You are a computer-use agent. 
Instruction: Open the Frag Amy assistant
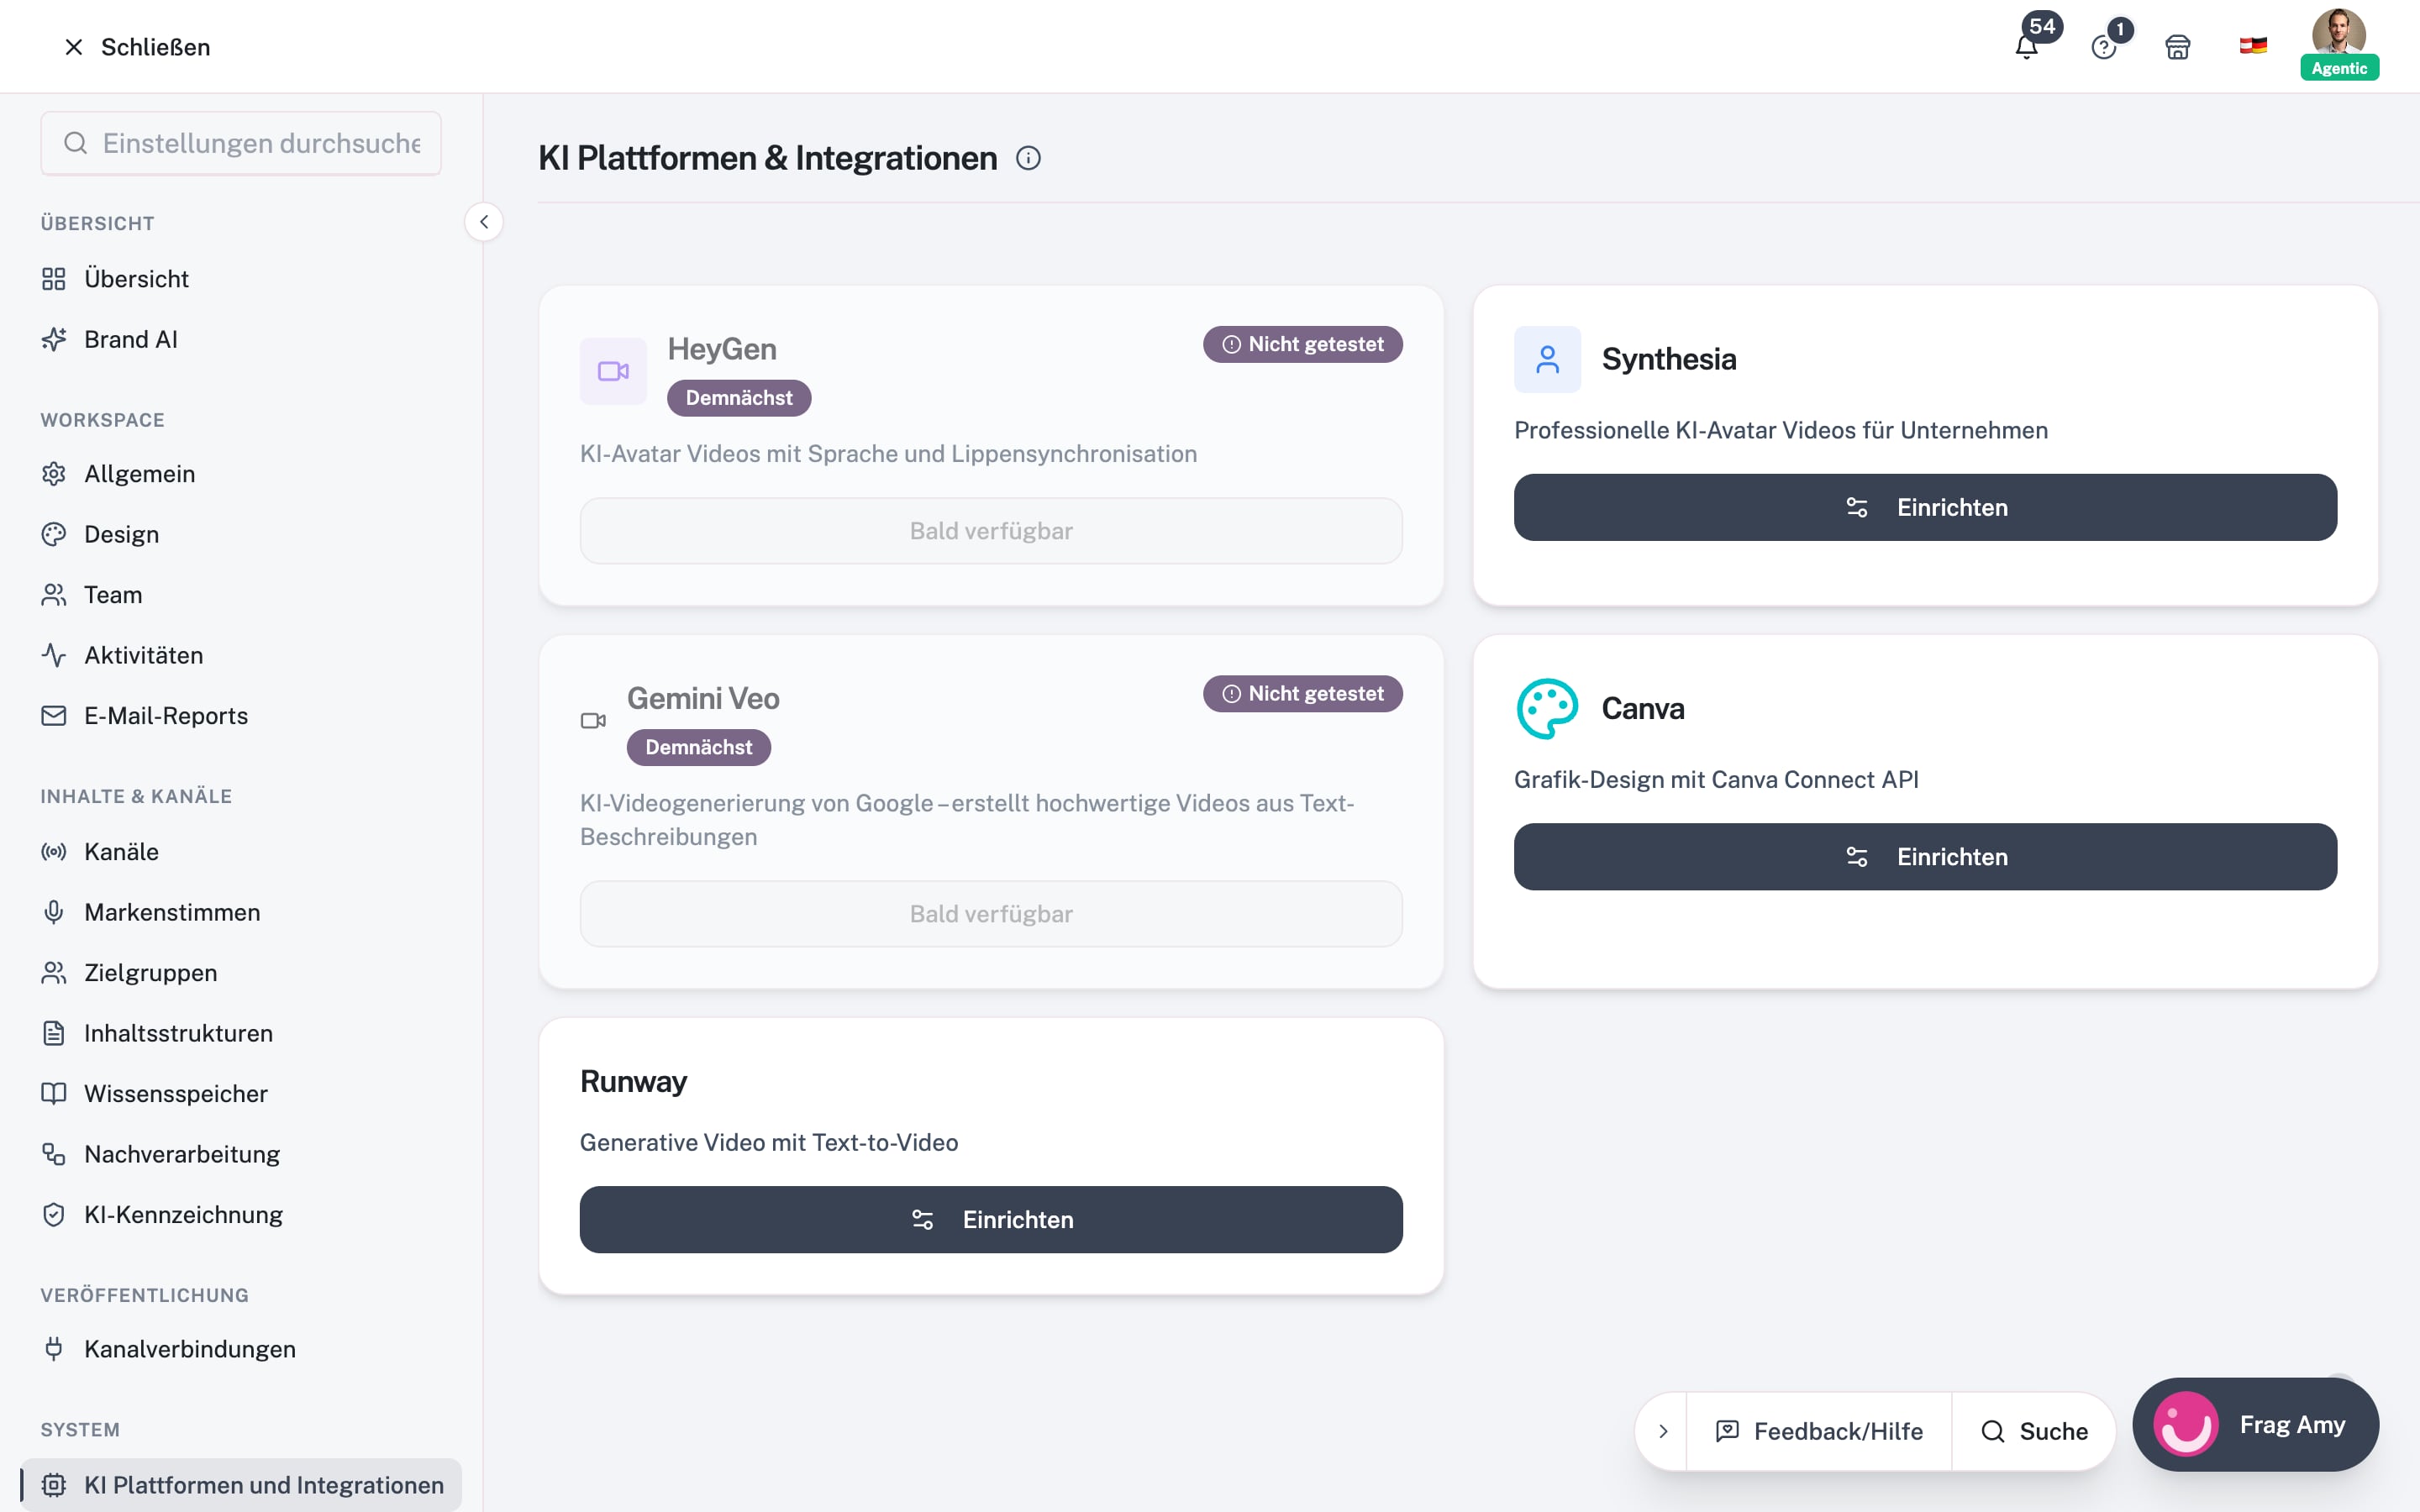2255,1425
